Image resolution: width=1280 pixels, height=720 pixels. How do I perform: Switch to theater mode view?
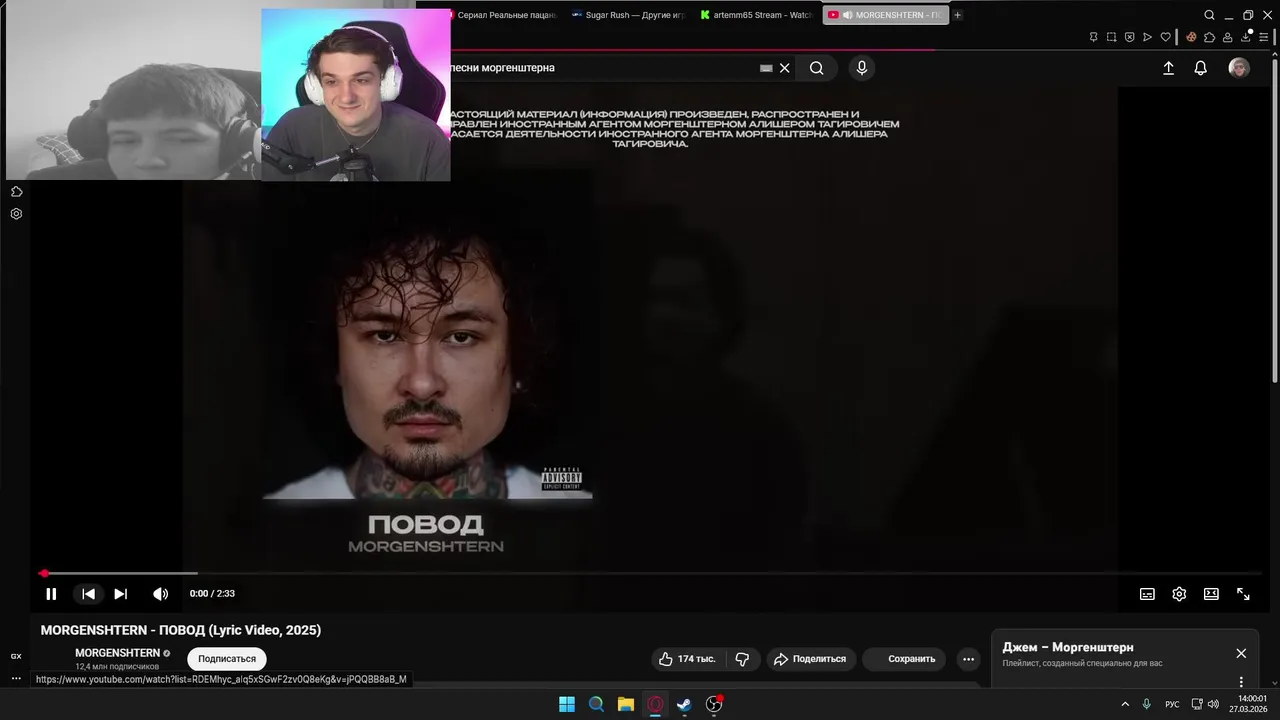[x=1211, y=594]
